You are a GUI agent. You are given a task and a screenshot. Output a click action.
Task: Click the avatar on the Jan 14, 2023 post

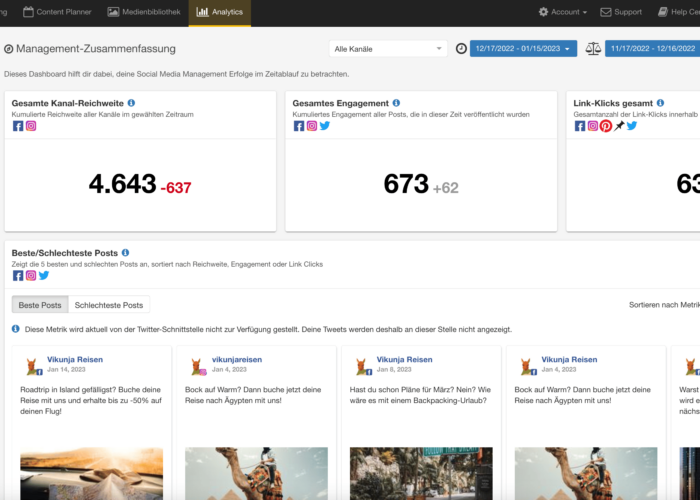tap(33, 366)
